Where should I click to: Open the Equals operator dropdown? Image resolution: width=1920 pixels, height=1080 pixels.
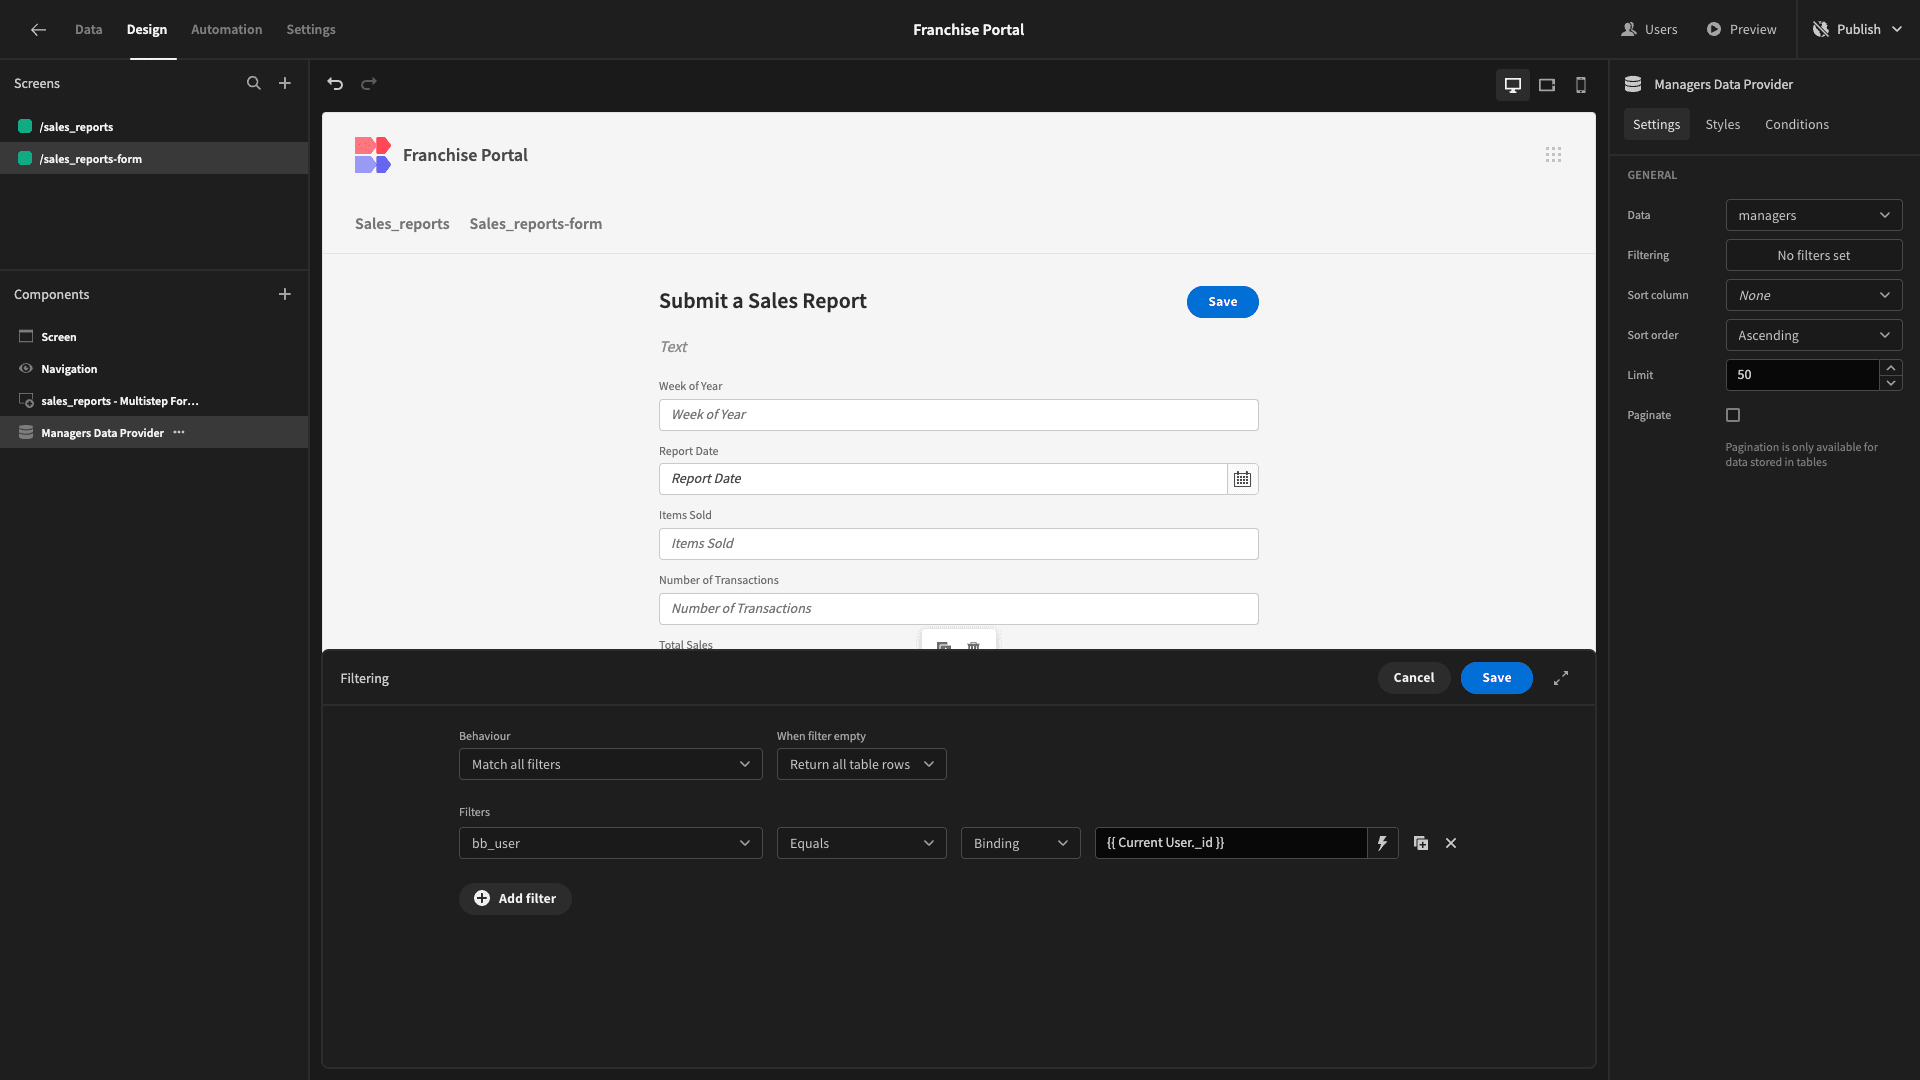pyautogui.click(x=862, y=843)
